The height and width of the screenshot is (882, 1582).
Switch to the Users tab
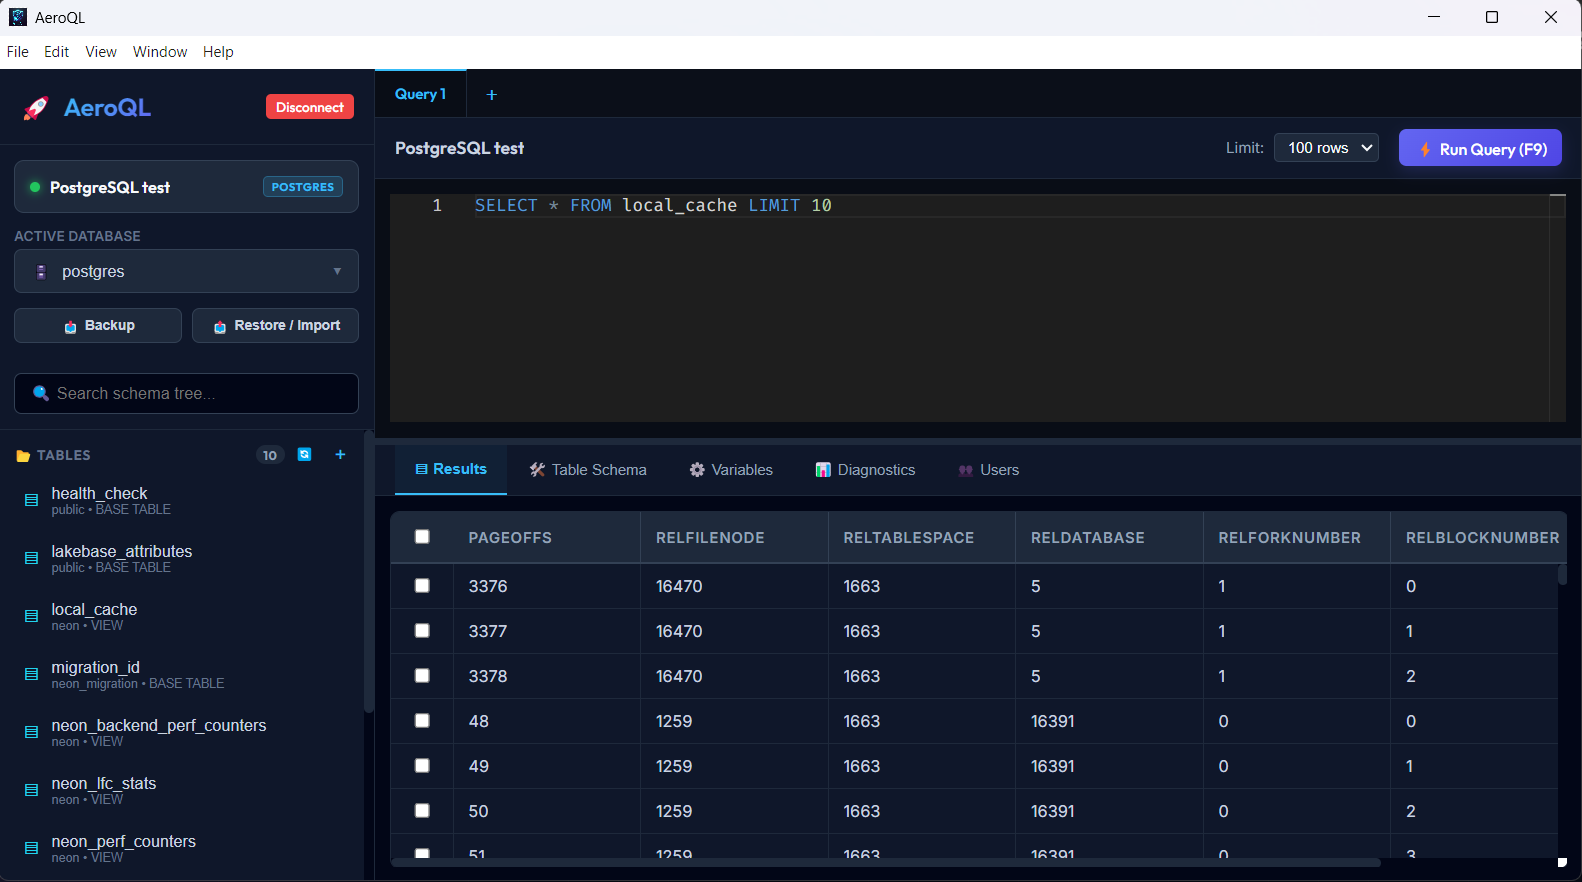(x=988, y=470)
